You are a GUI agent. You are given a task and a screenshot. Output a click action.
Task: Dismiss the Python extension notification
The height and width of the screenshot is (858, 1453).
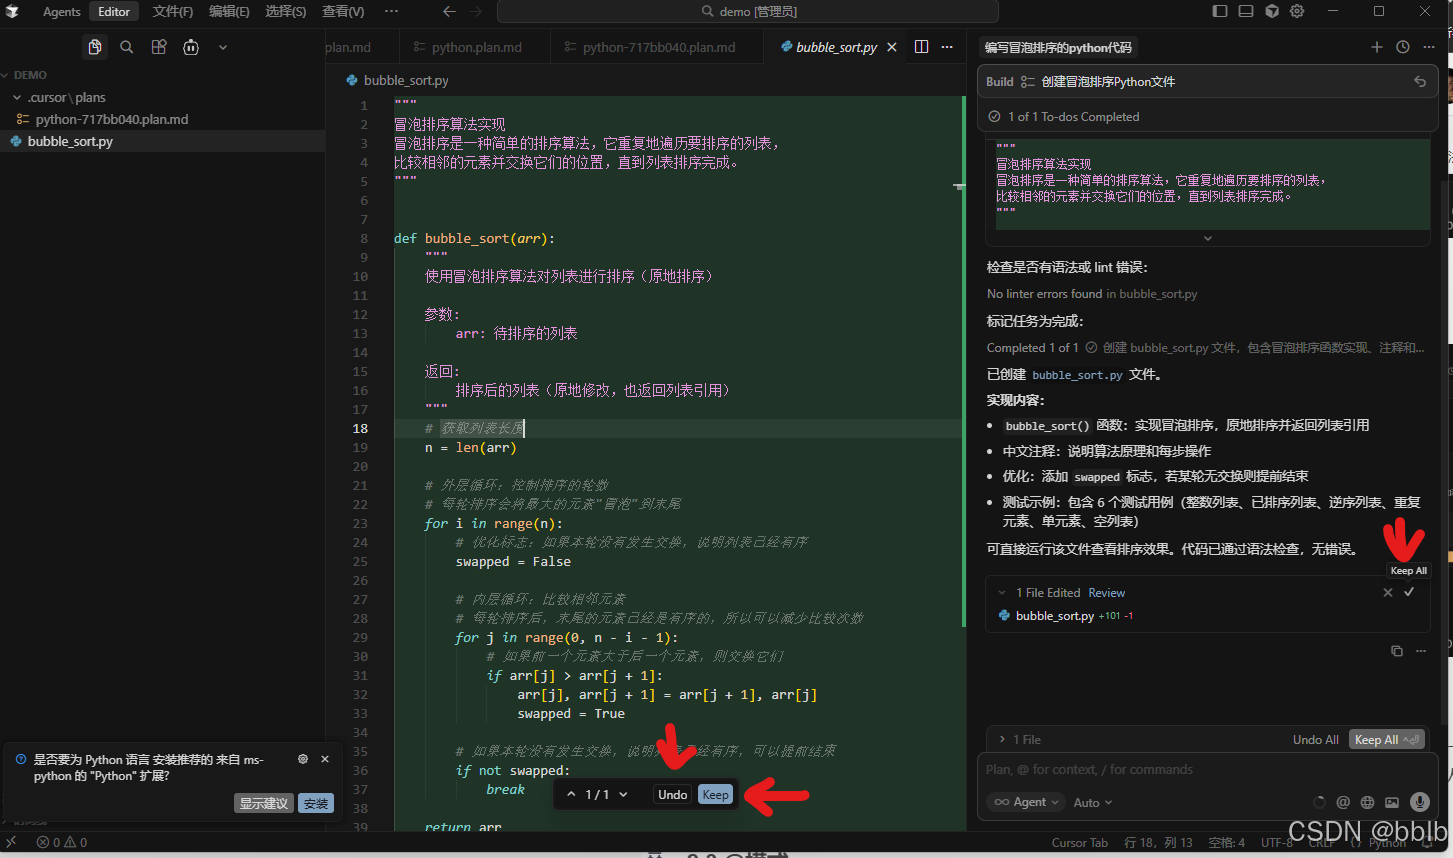pyautogui.click(x=325, y=759)
